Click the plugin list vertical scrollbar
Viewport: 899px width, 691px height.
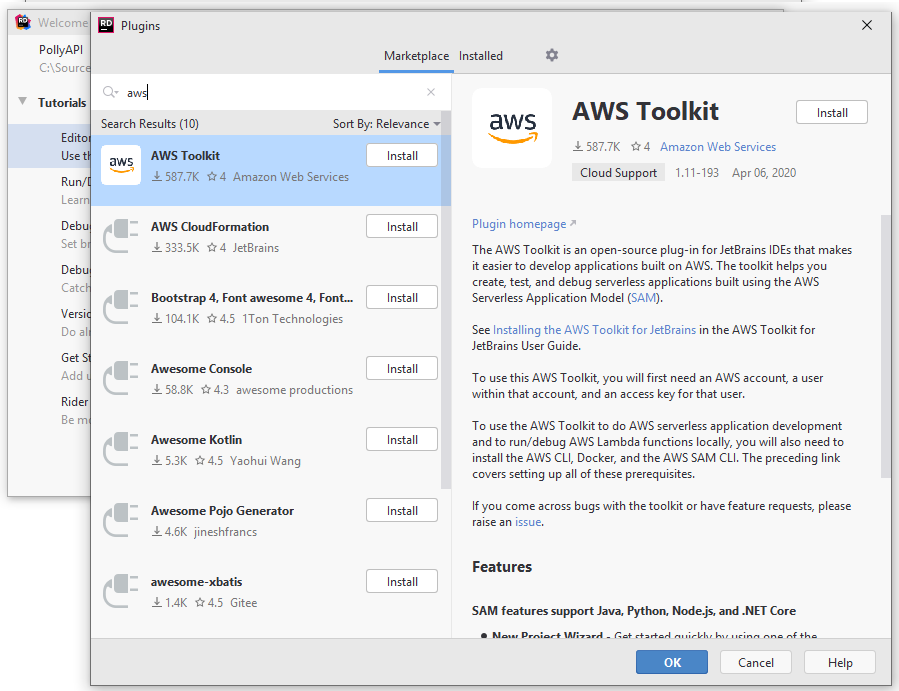[x=445, y=300]
